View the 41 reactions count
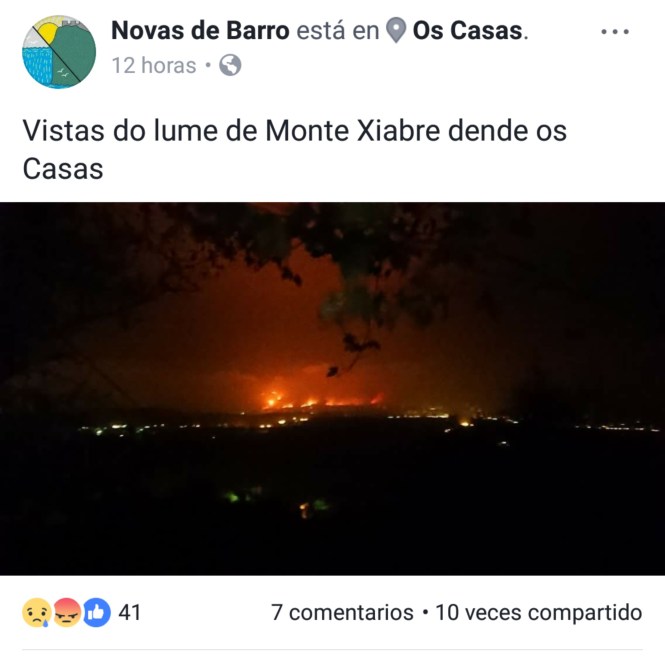 [x=130, y=613]
